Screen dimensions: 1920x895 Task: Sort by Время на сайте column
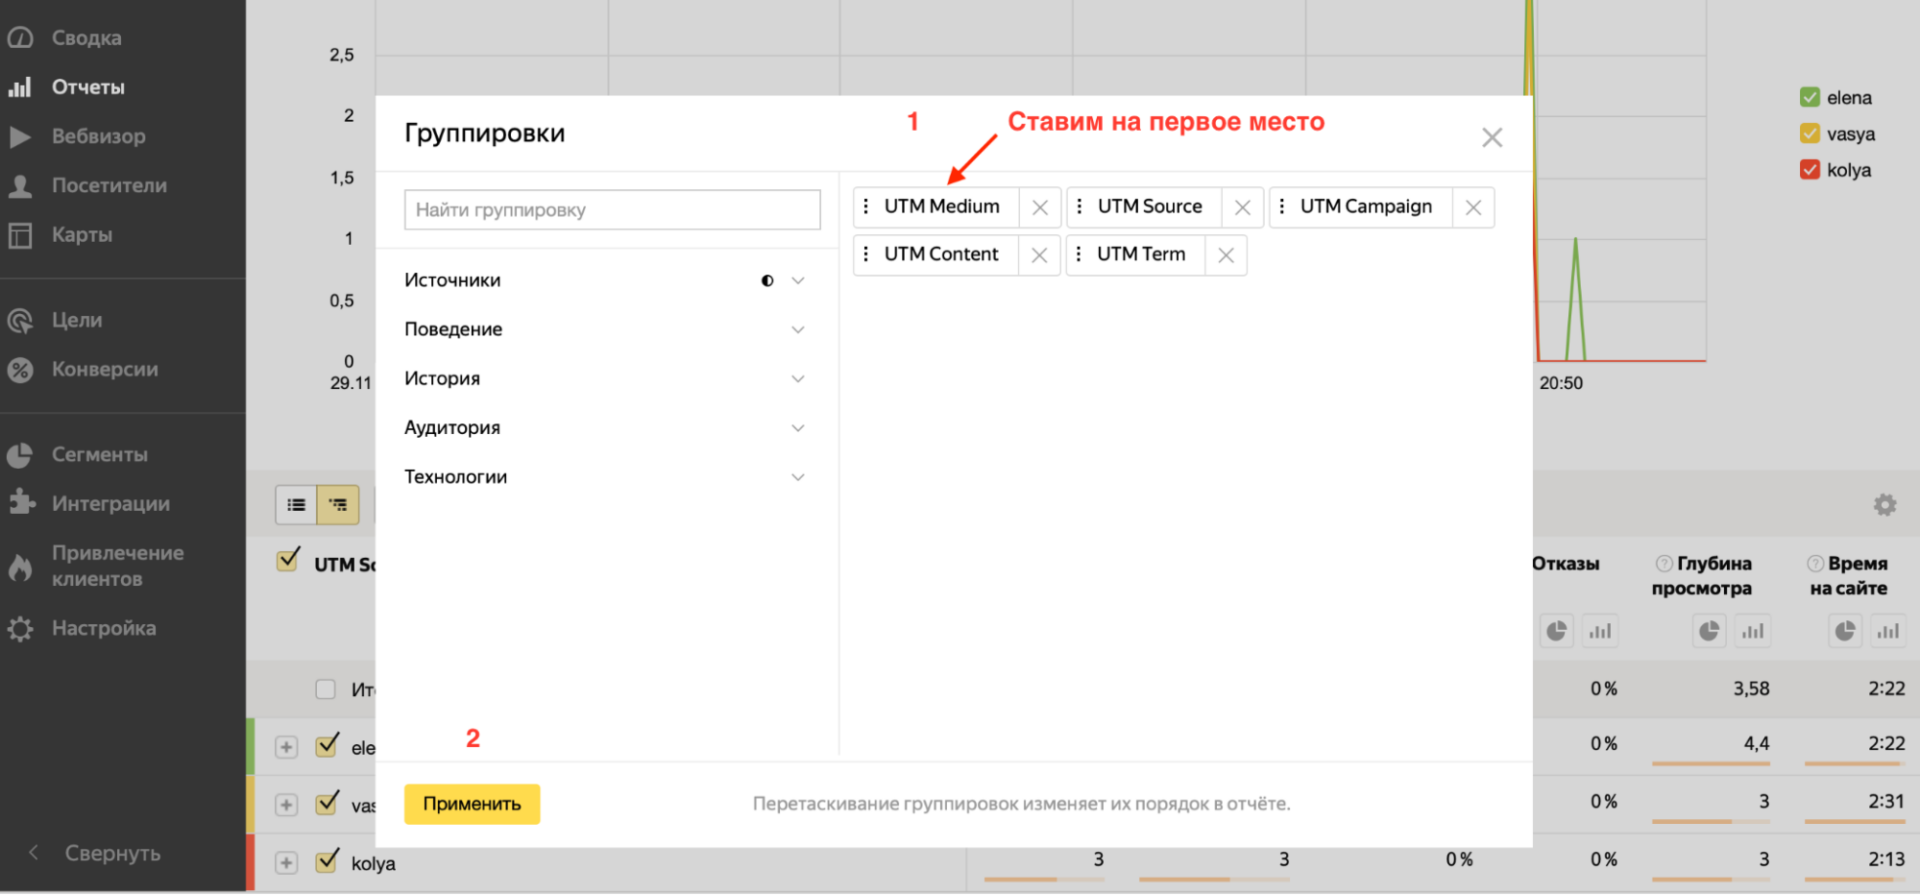[1849, 576]
